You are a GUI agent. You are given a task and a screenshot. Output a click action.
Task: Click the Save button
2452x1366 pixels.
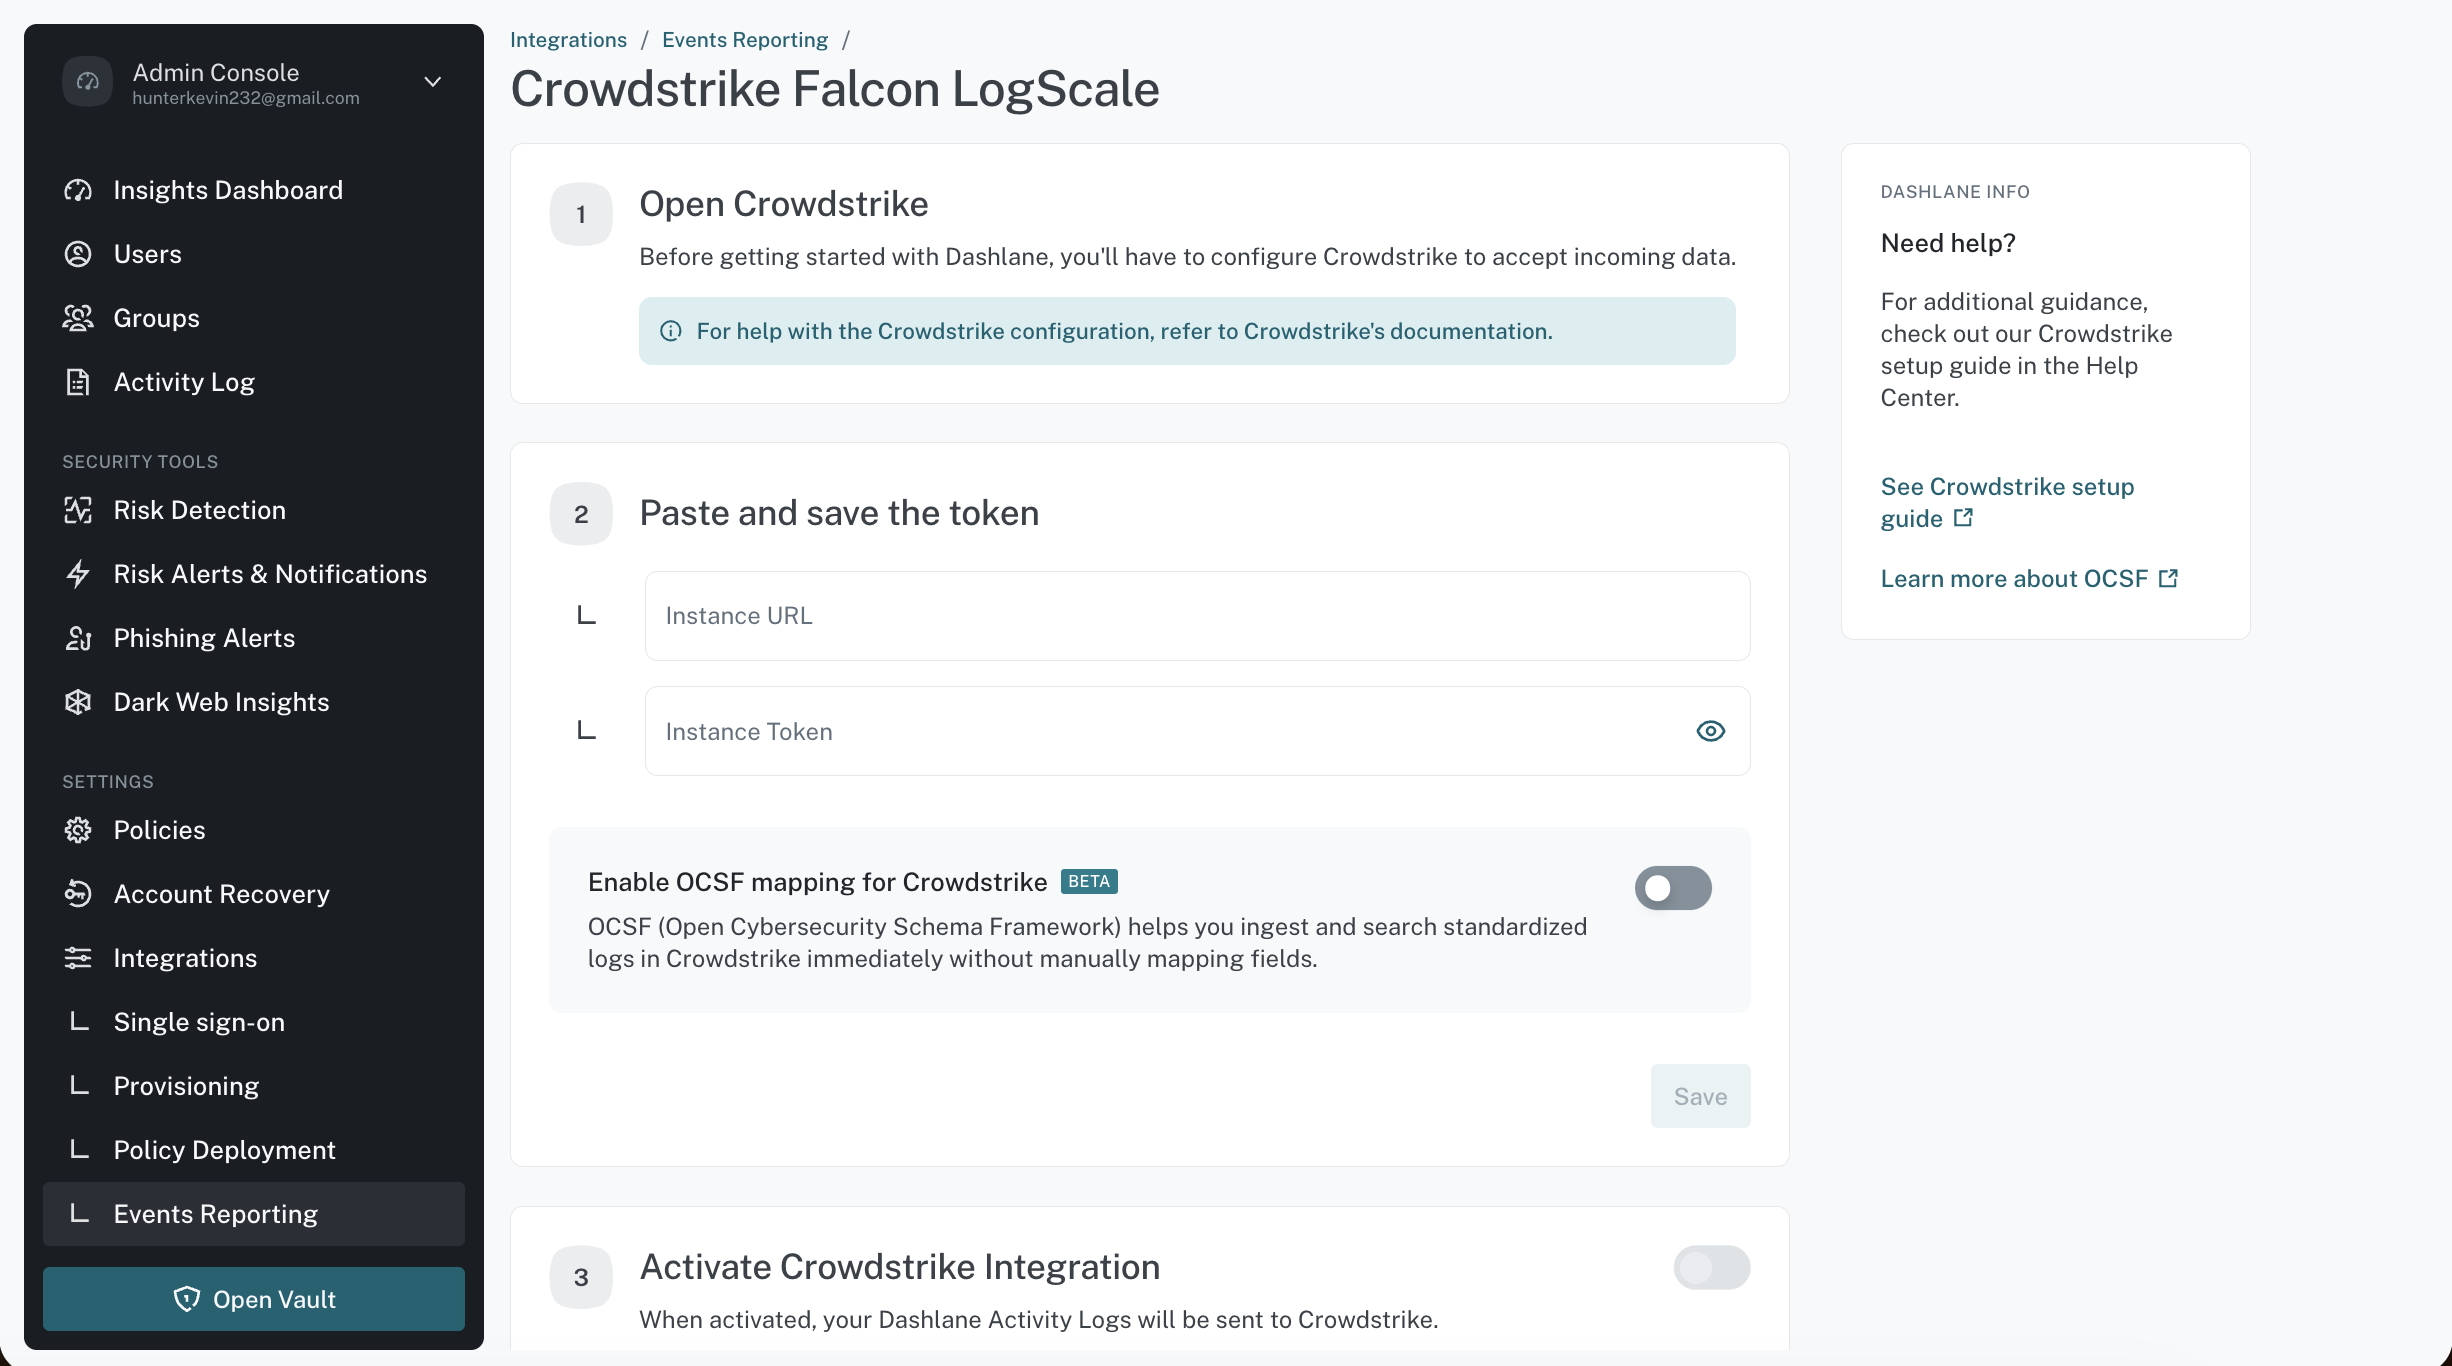(1700, 1096)
